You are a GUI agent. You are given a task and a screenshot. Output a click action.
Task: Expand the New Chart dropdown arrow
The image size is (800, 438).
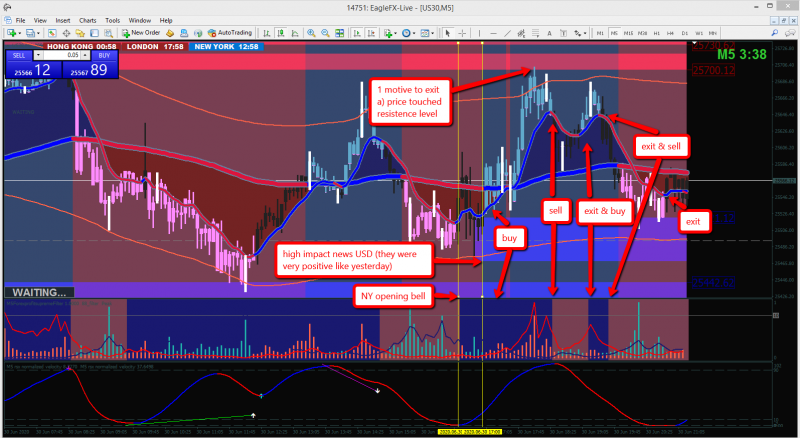(20, 34)
